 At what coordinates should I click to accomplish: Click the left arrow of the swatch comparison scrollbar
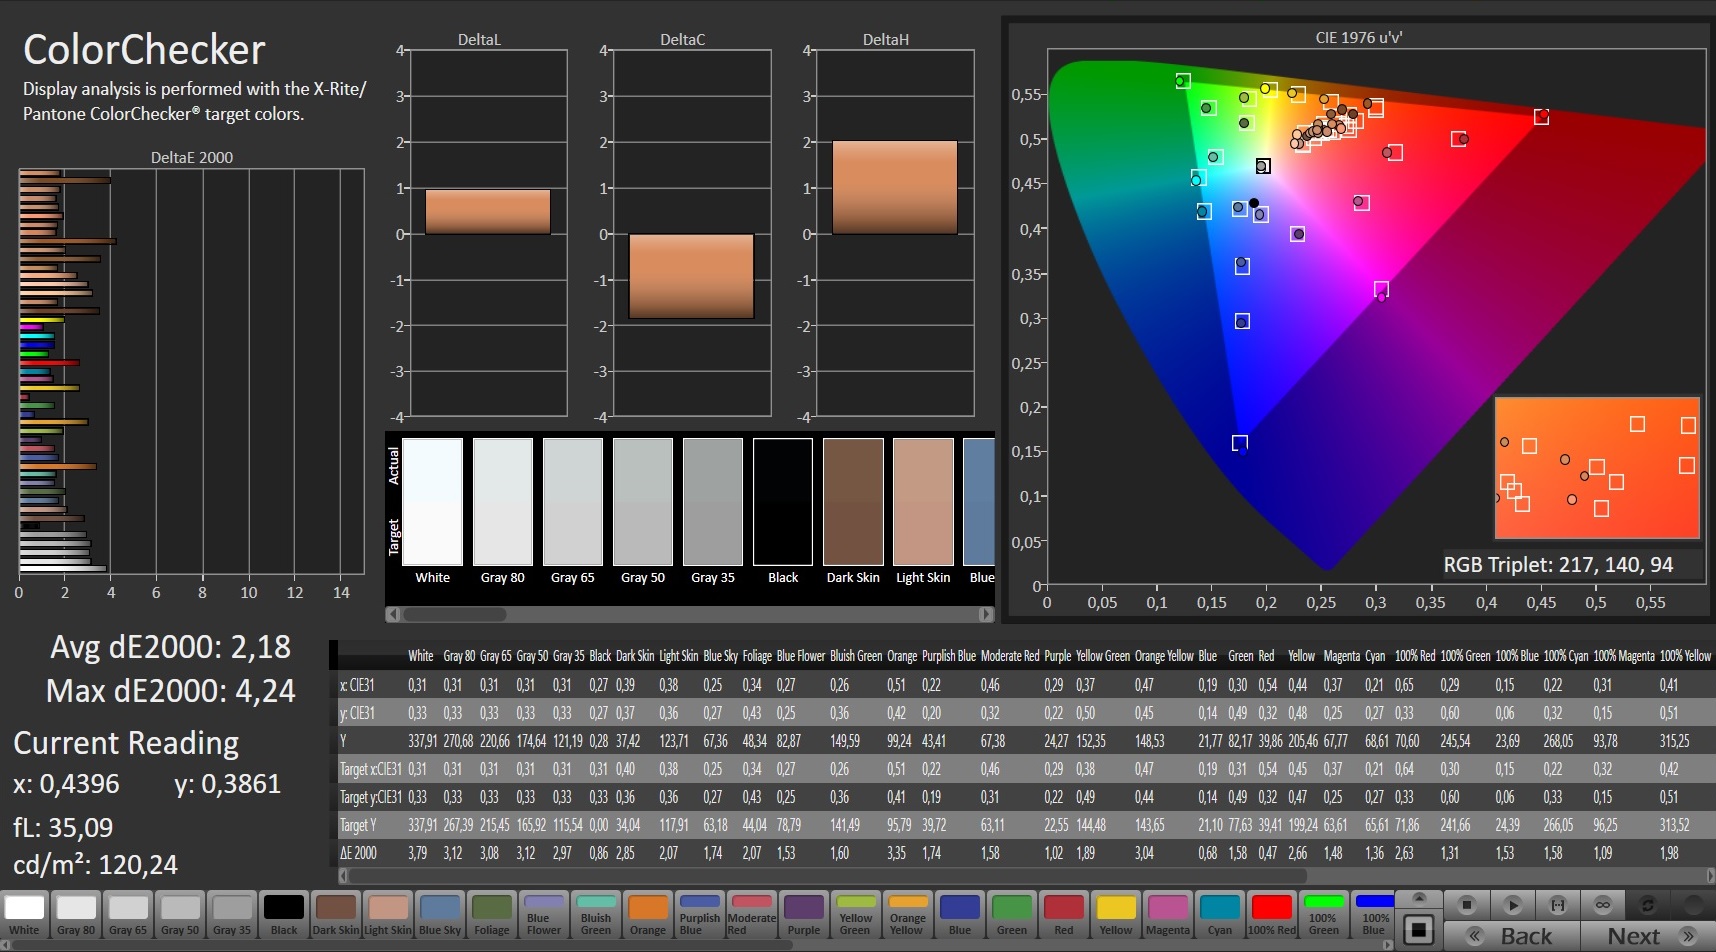[393, 614]
